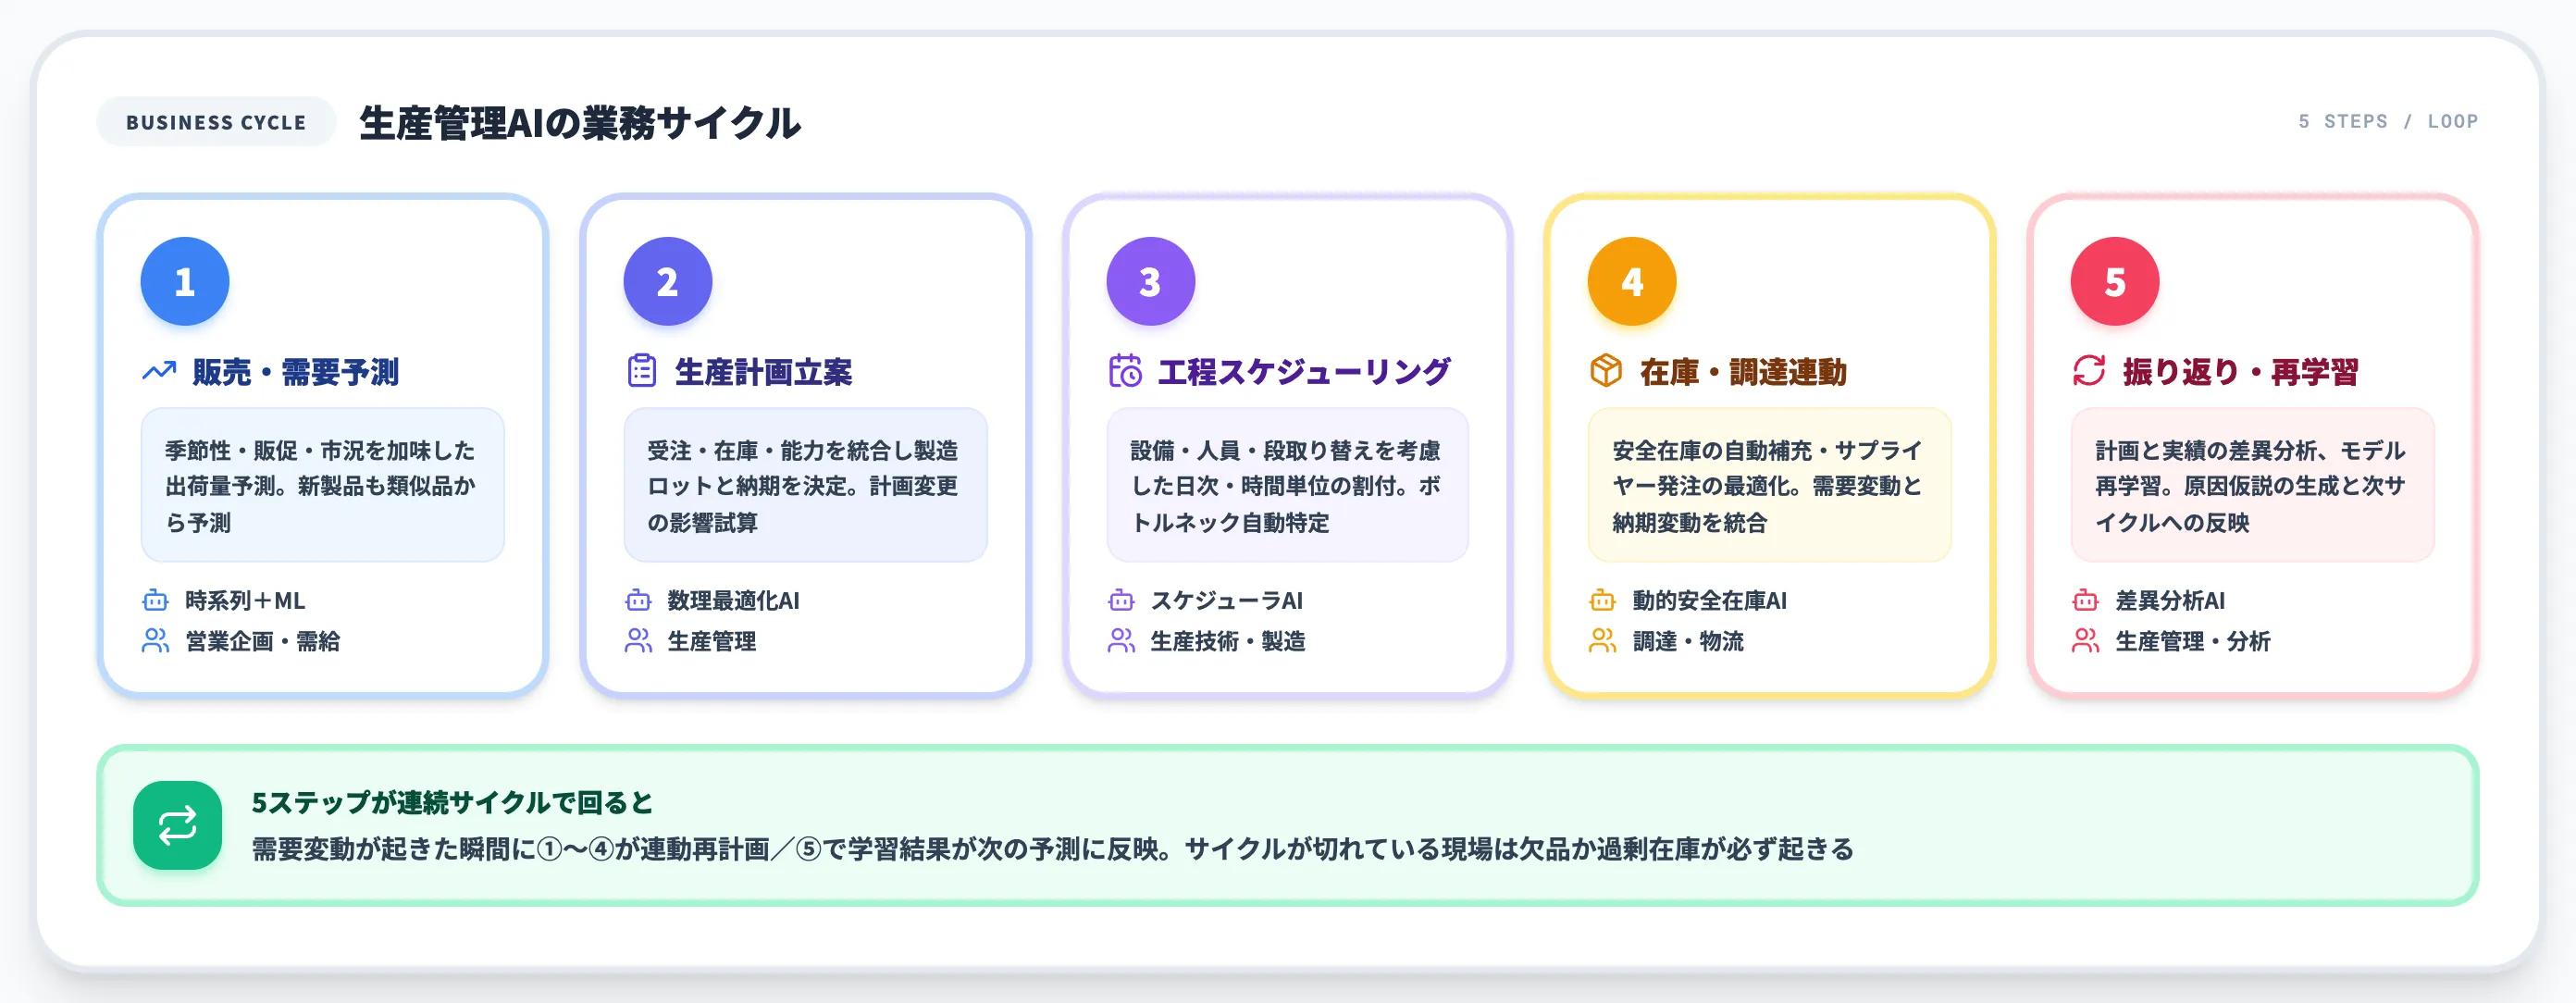Click the clipboard icon beside 生産計画立案
The height and width of the screenshot is (1003, 2576).
click(641, 371)
